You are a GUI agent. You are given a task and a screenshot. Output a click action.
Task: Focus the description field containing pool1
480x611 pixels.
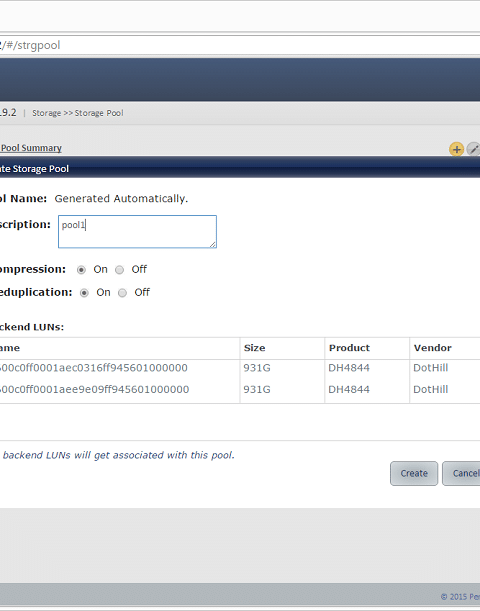pyautogui.click(x=137, y=231)
